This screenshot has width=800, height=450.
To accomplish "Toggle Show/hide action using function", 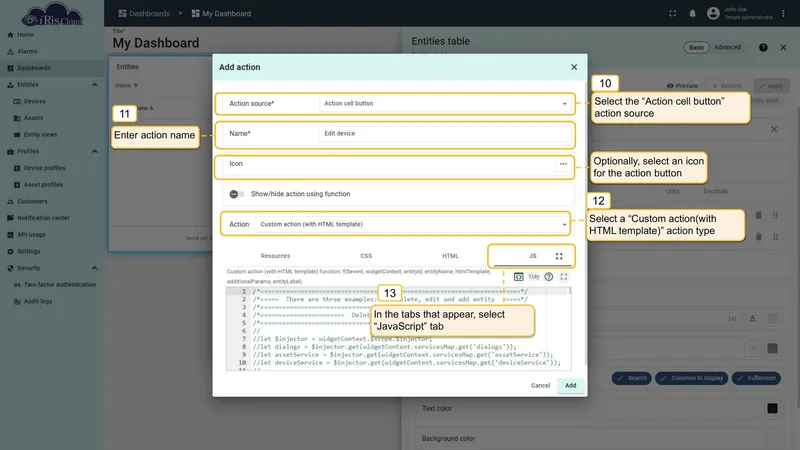I will click(236, 194).
